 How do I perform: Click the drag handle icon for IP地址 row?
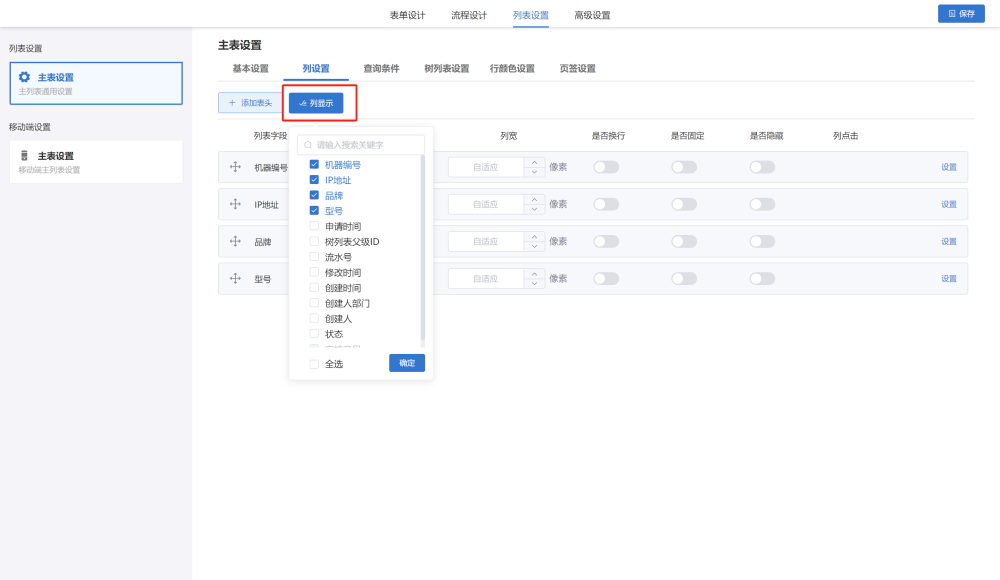(x=236, y=204)
